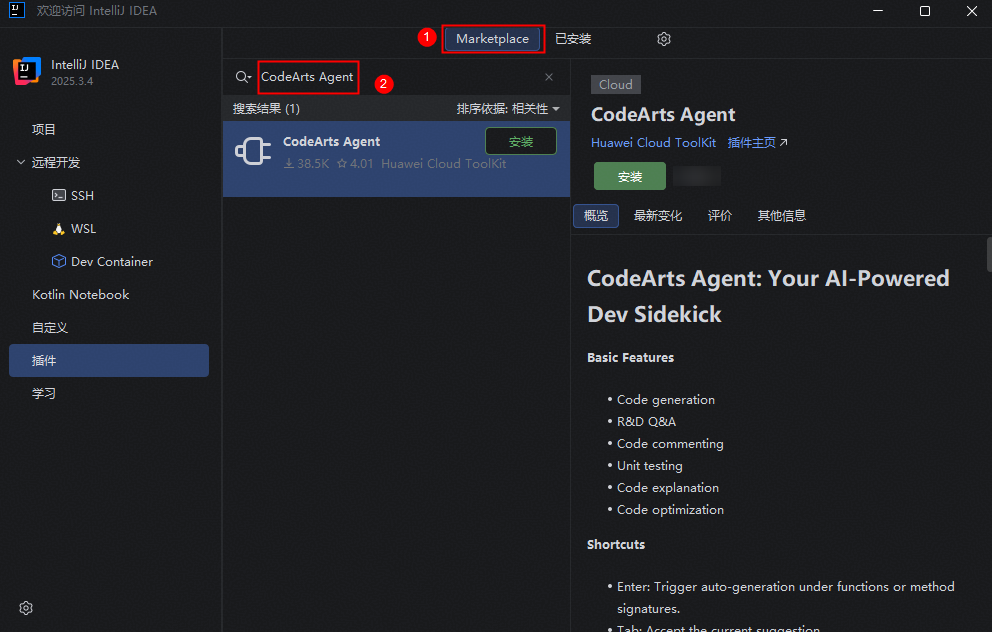Click the search magnifier icon
The height and width of the screenshot is (632, 992).
(x=242, y=77)
